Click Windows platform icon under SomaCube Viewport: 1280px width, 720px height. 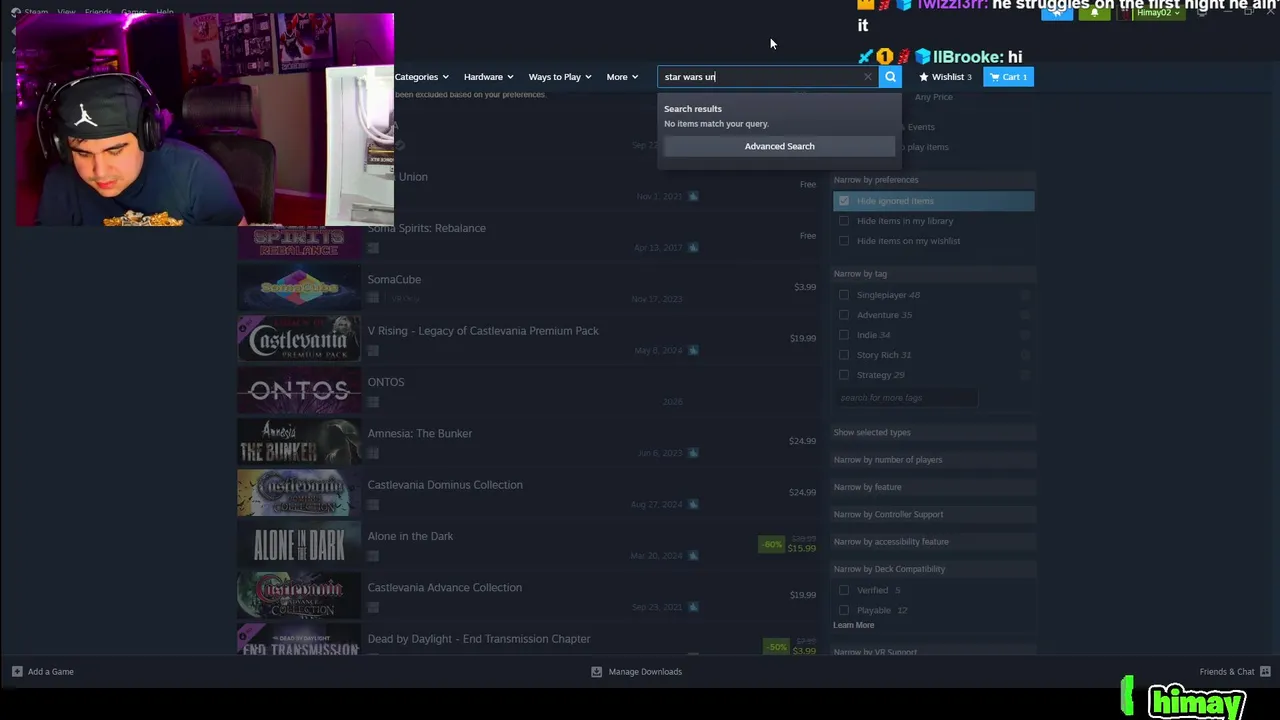373,299
